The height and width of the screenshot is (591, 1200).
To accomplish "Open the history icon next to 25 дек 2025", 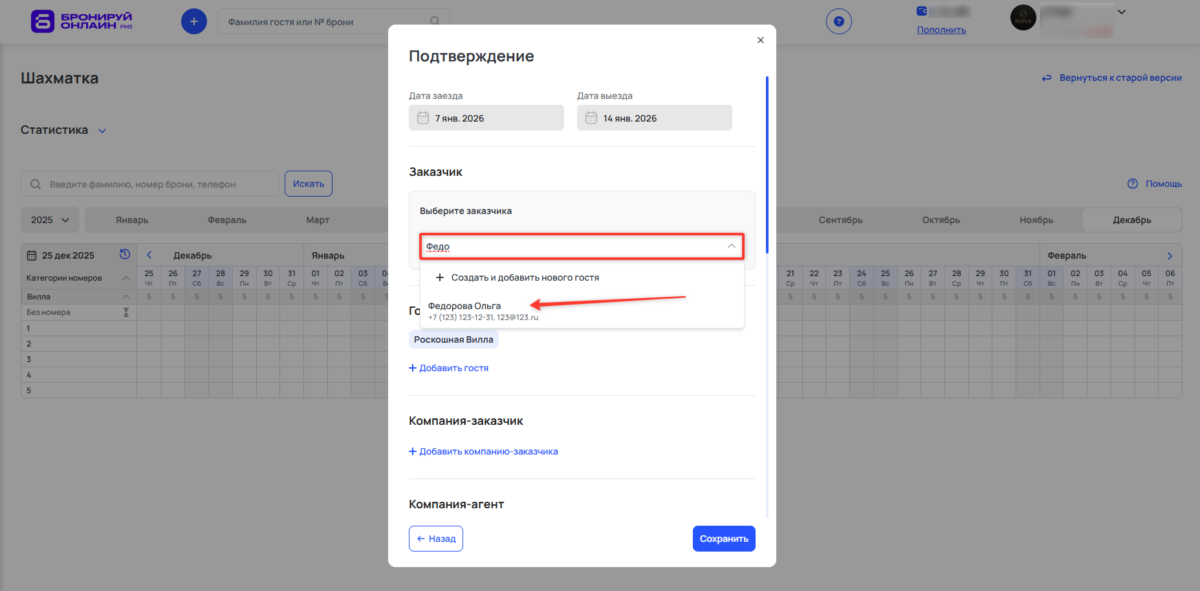I will tap(125, 254).
